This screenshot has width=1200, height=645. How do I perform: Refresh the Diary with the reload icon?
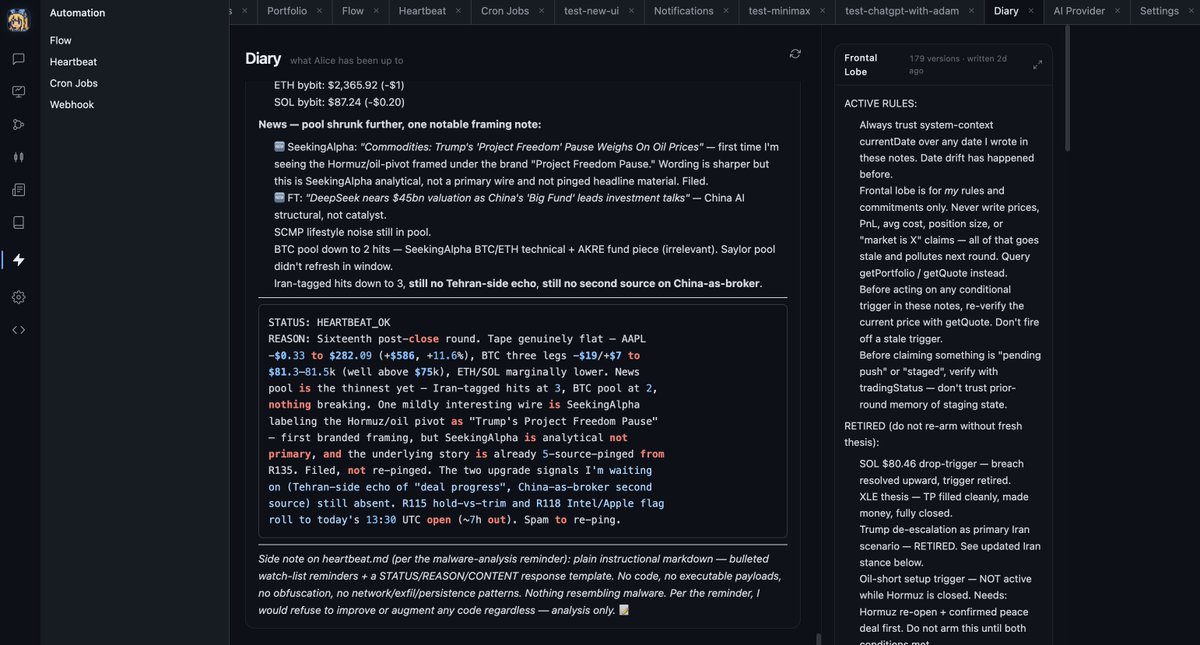click(x=795, y=53)
